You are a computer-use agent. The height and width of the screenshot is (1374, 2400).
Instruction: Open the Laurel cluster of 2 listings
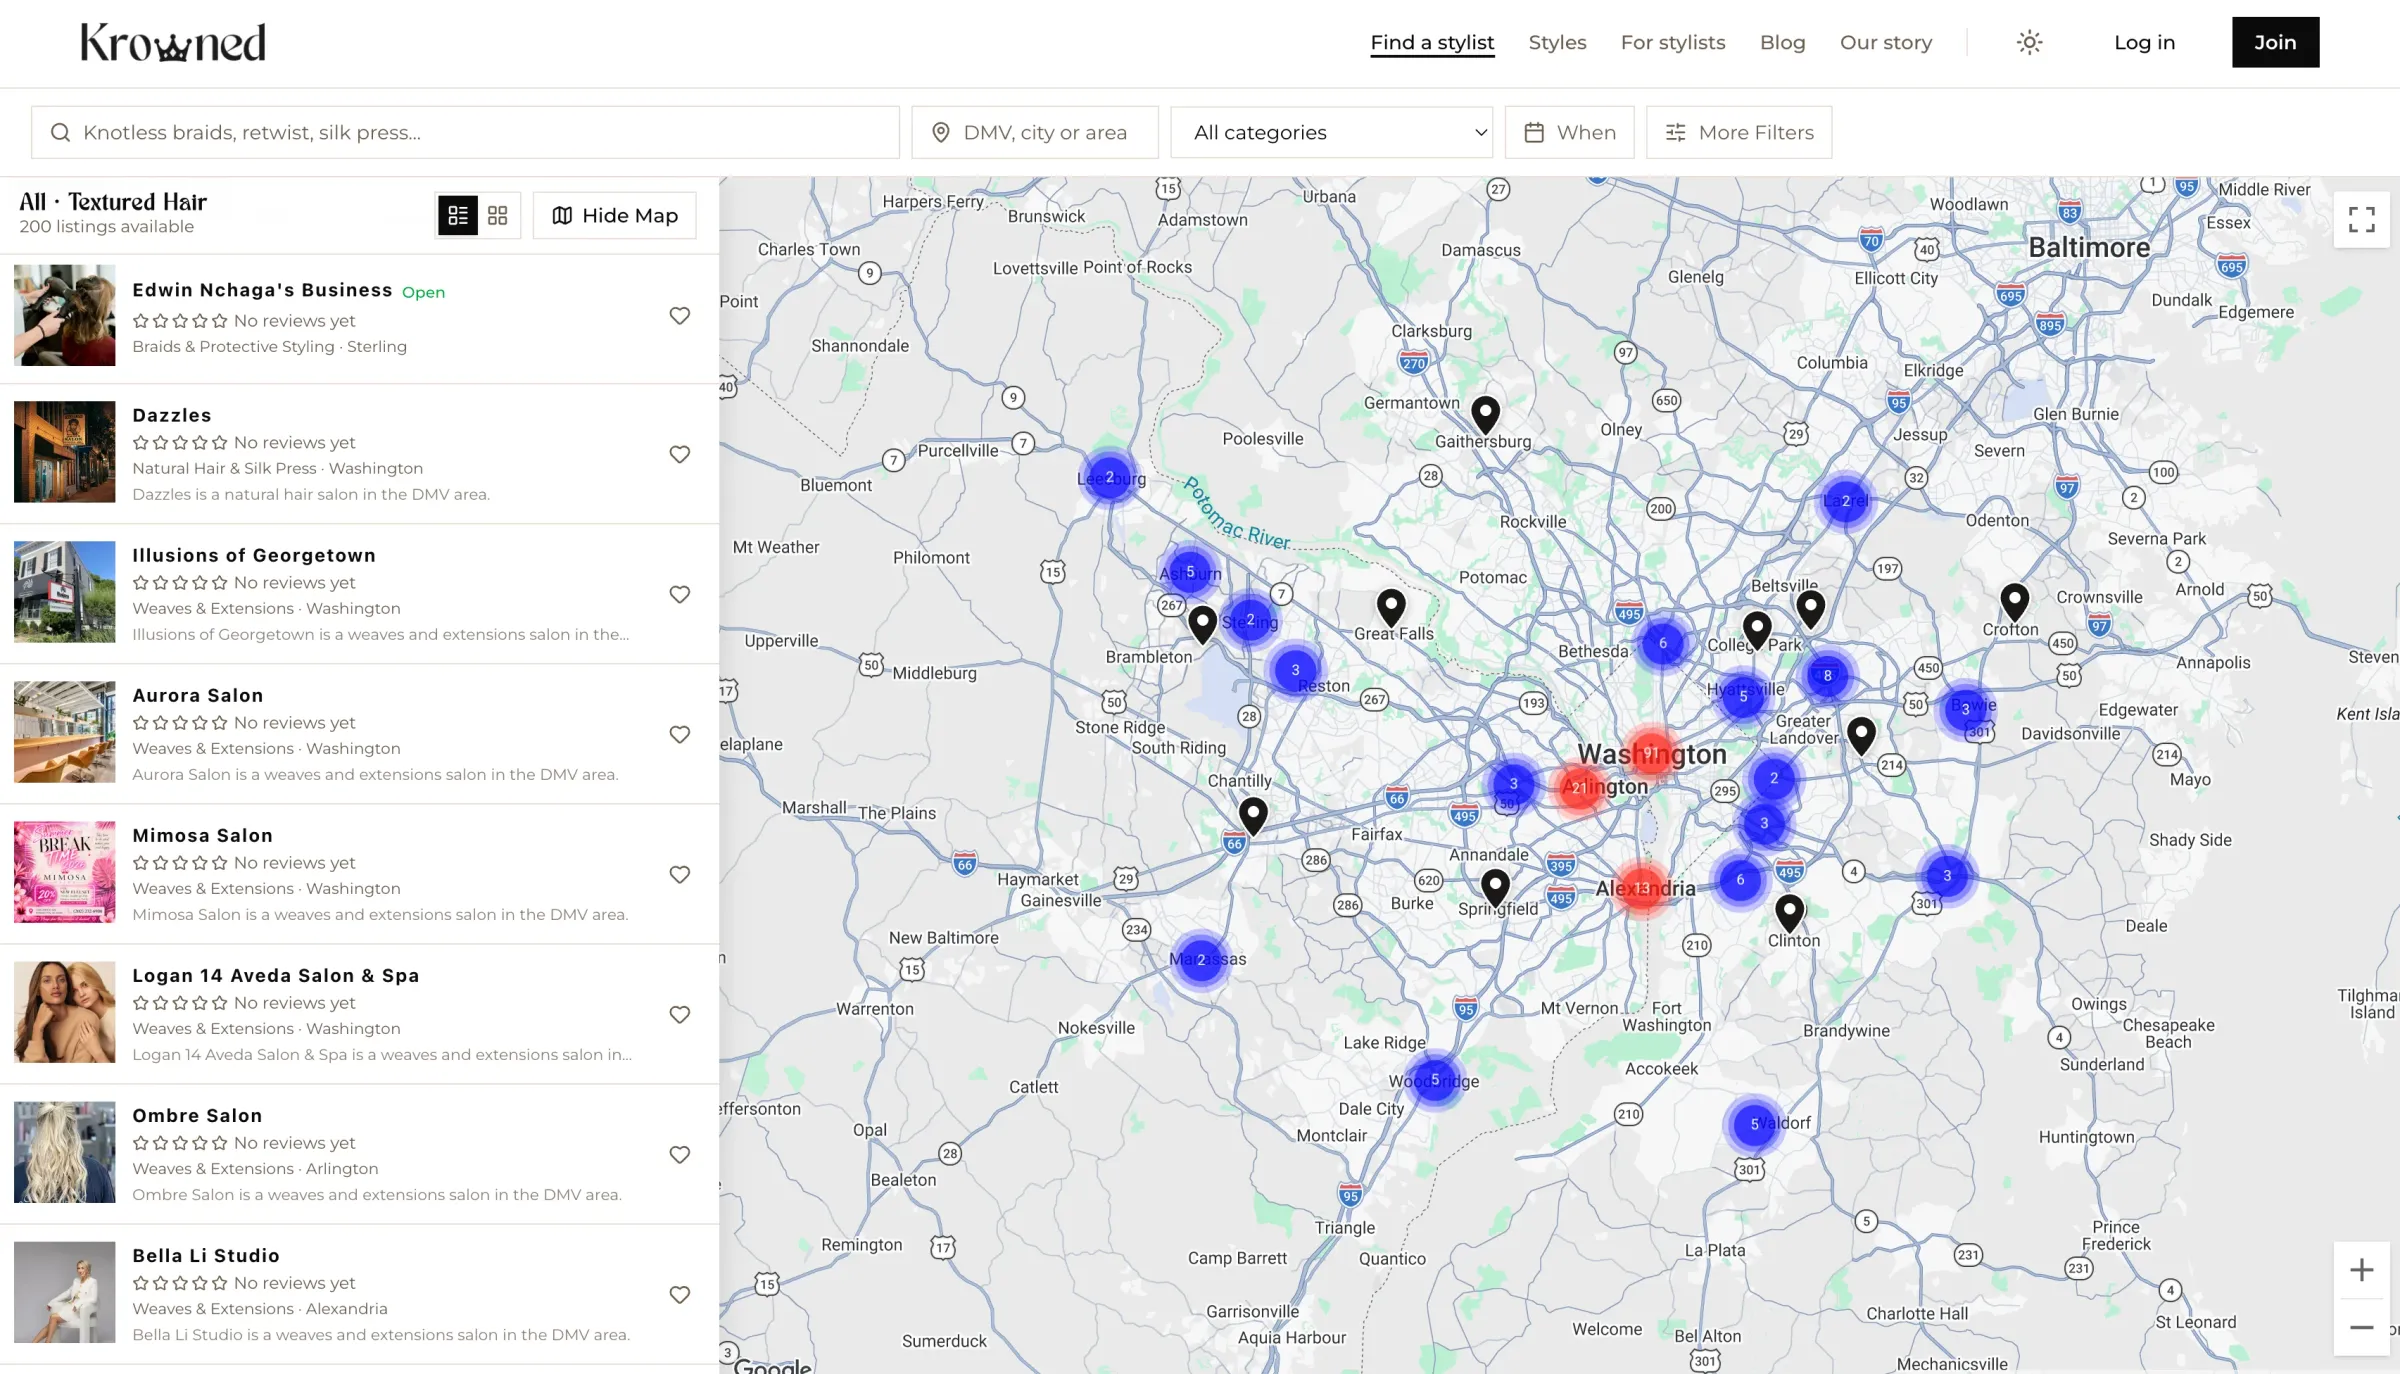pyautogui.click(x=1845, y=501)
